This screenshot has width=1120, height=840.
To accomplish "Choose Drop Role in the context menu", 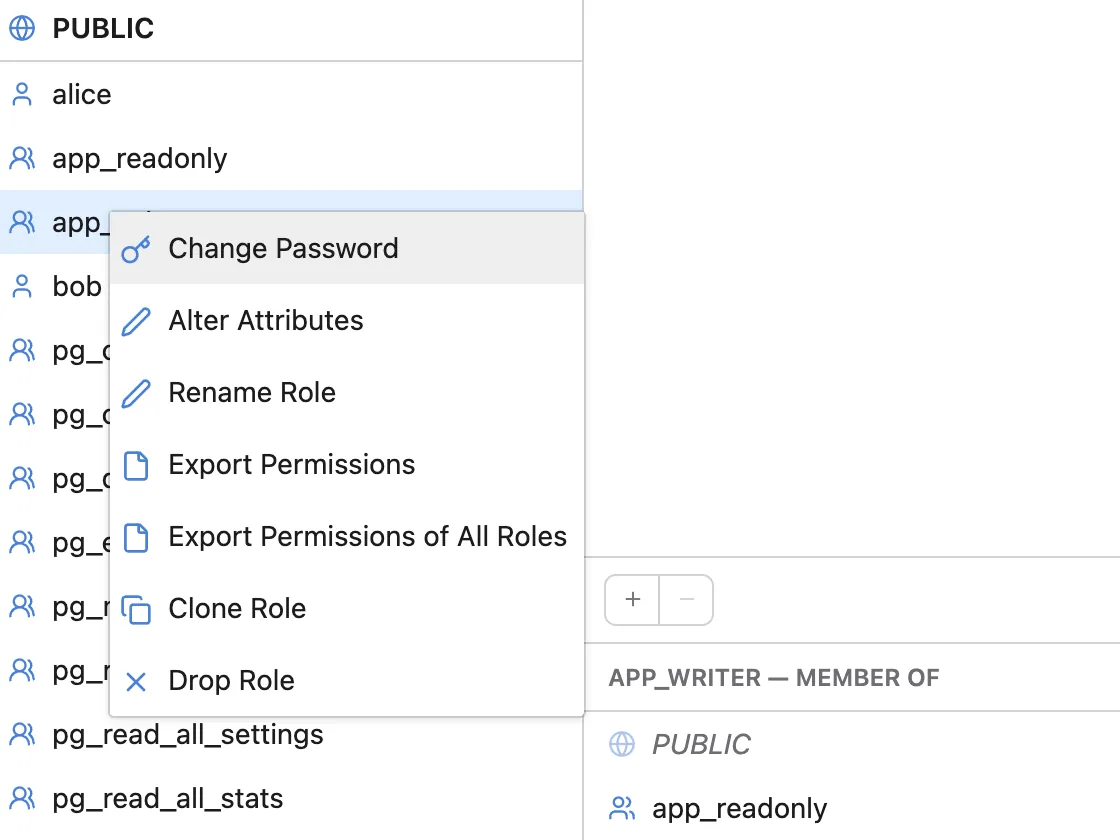I will [347, 681].
